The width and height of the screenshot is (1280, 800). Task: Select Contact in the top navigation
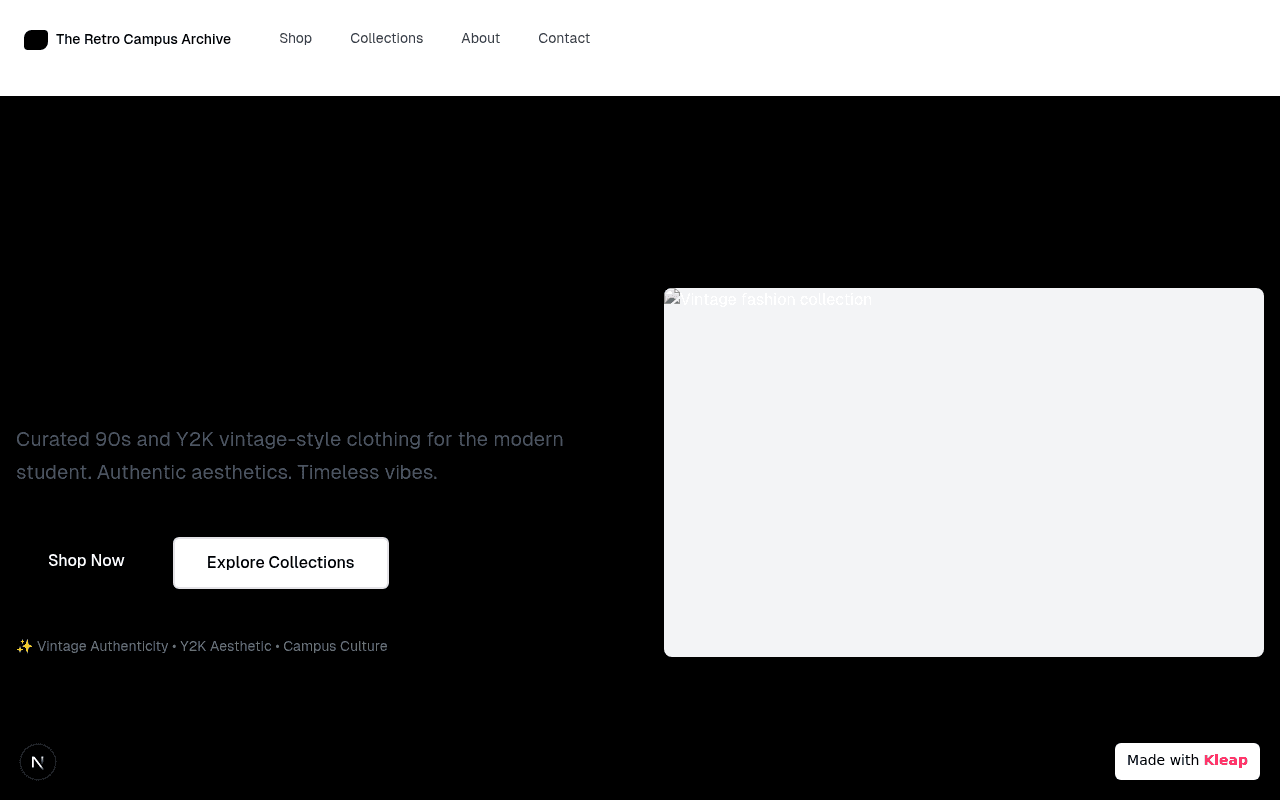pos(564,39)
